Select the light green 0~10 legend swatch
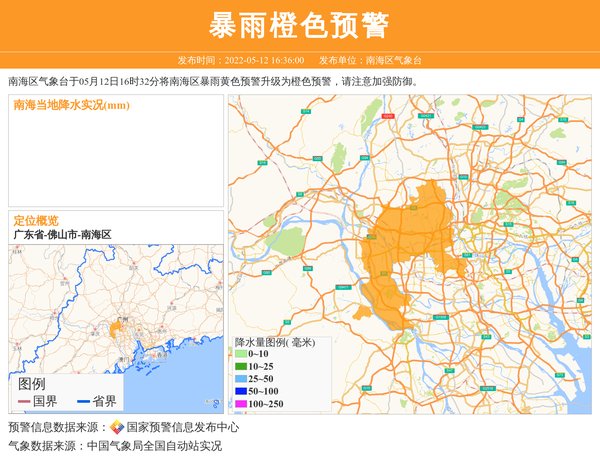This screenshot has height=471, width=600. [x=240, y=354]
